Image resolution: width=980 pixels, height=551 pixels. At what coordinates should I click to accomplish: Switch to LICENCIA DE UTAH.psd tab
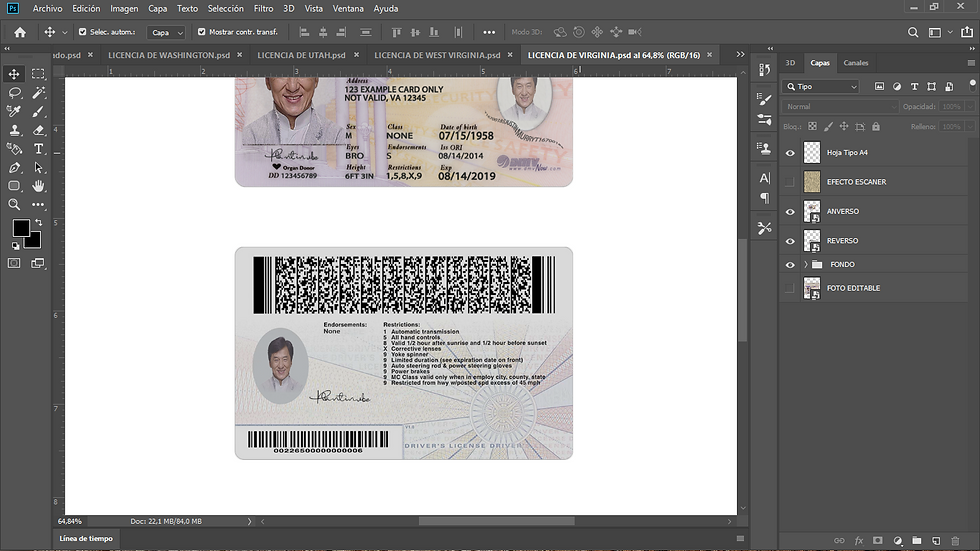click(x=301, y=55)
